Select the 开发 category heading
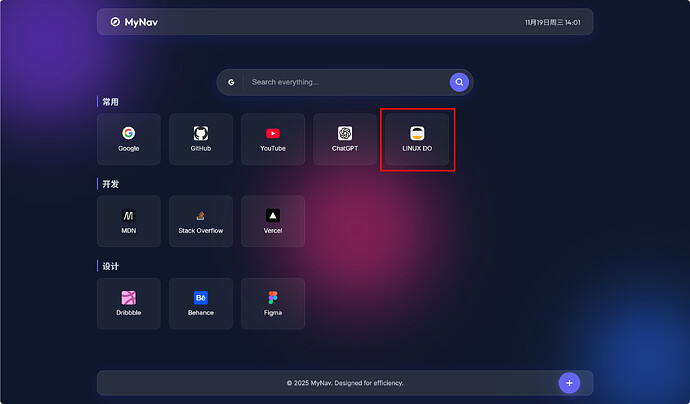 (x=110, y=184)
